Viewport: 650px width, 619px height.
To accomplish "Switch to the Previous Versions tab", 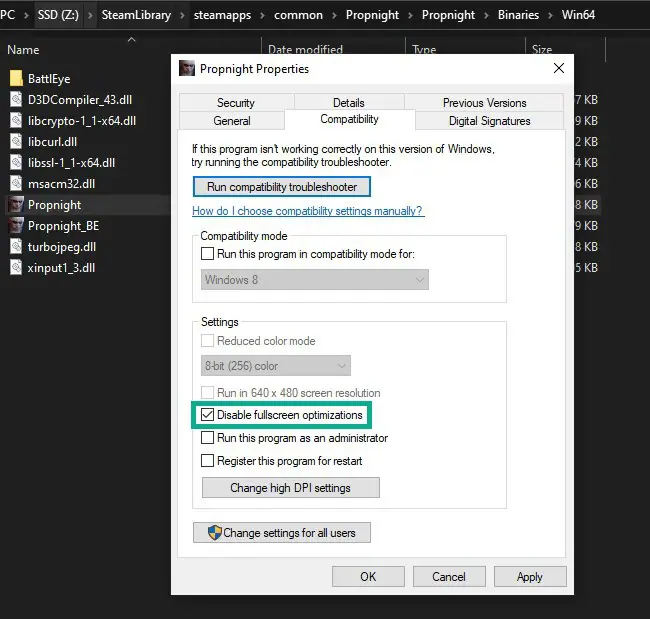I will pos(484,102).
